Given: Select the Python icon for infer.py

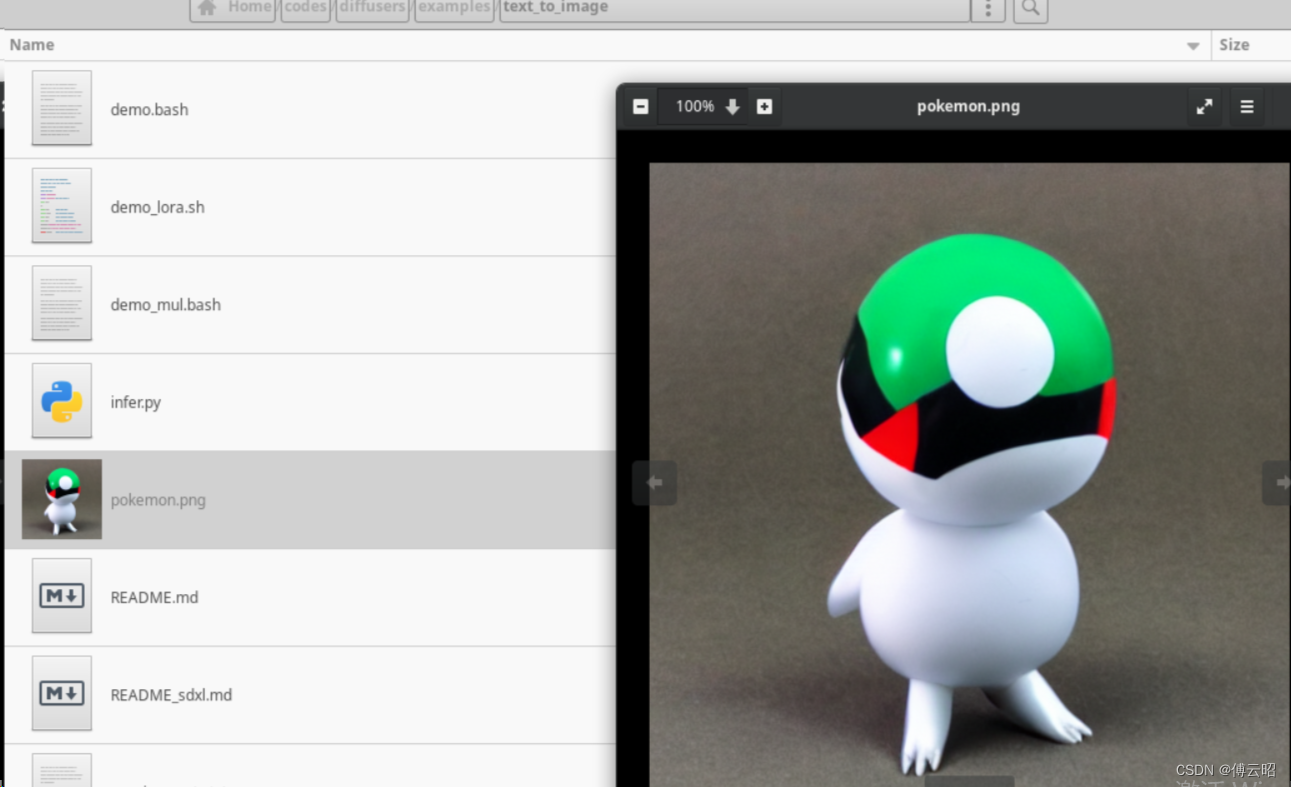Looking at the screenshot, I should (61, 401).
